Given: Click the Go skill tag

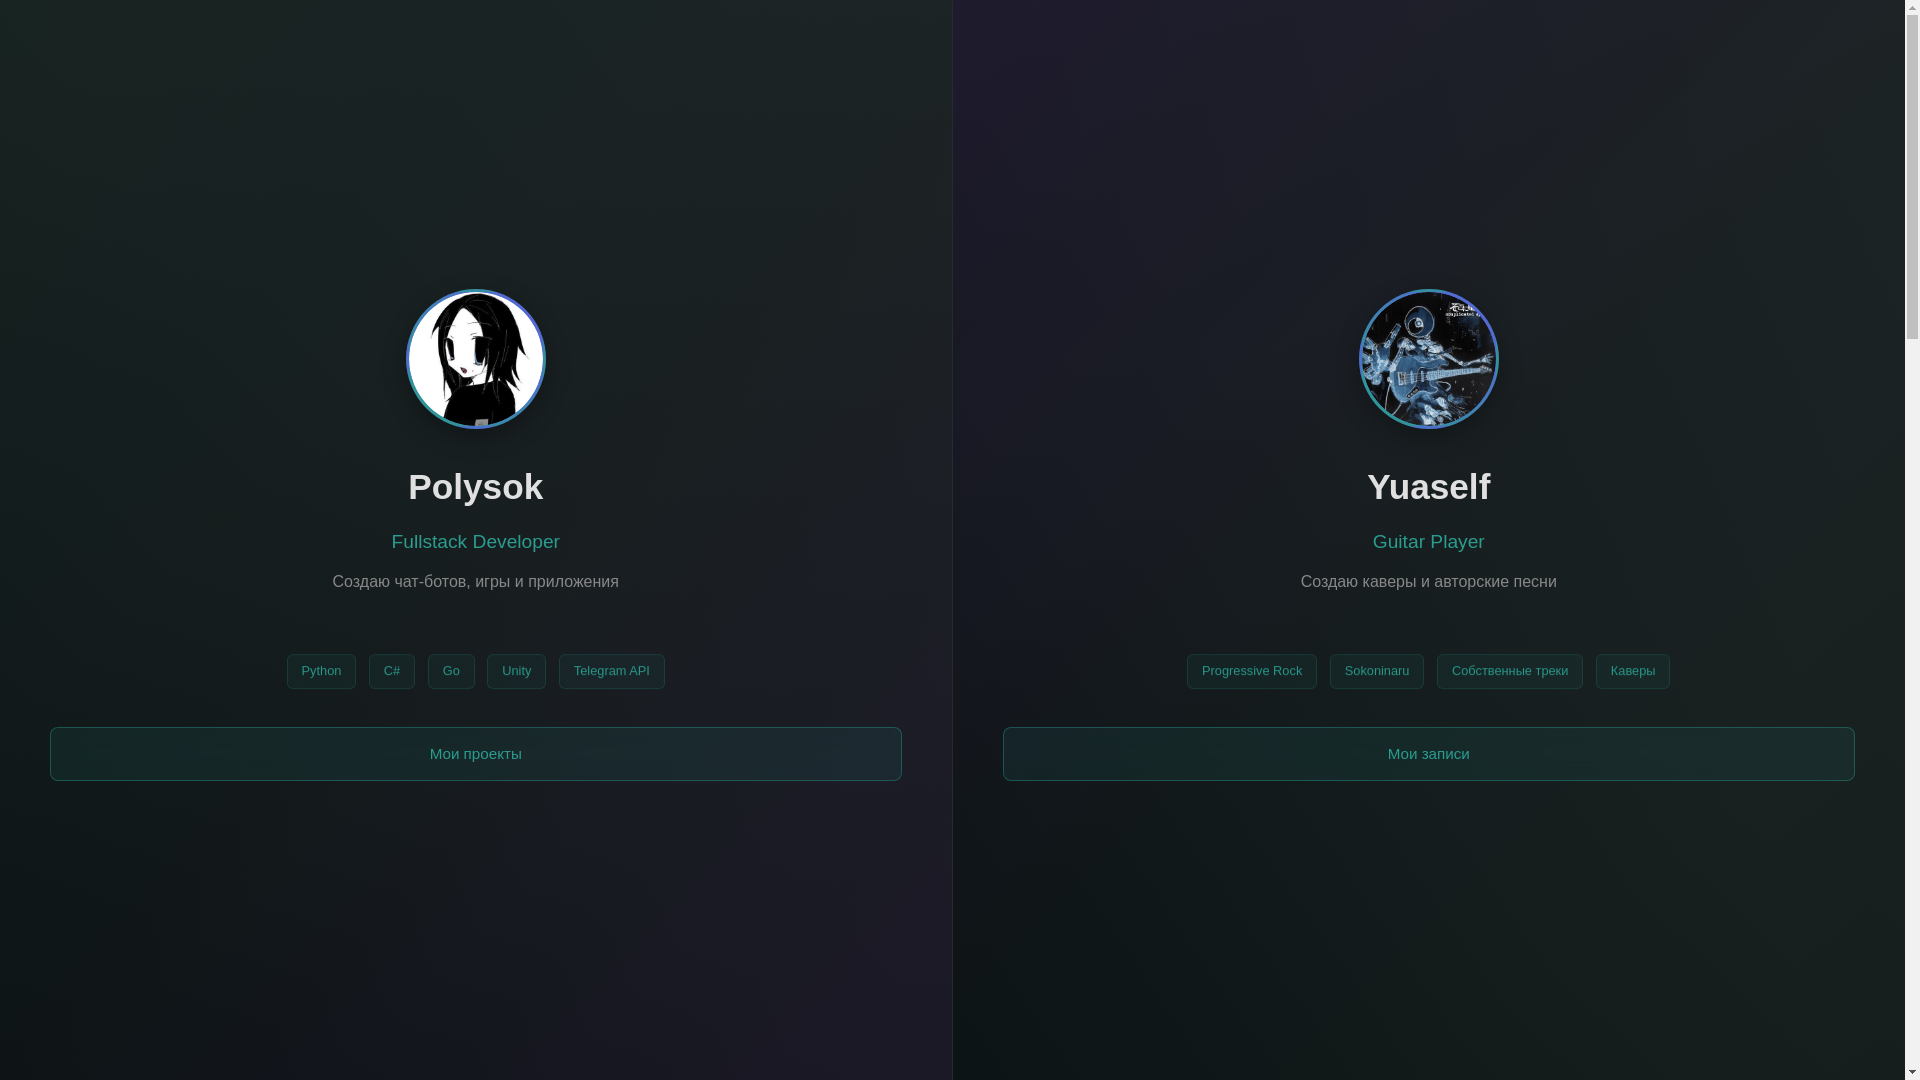Looking at the screenshot, I should click(451, 671).
